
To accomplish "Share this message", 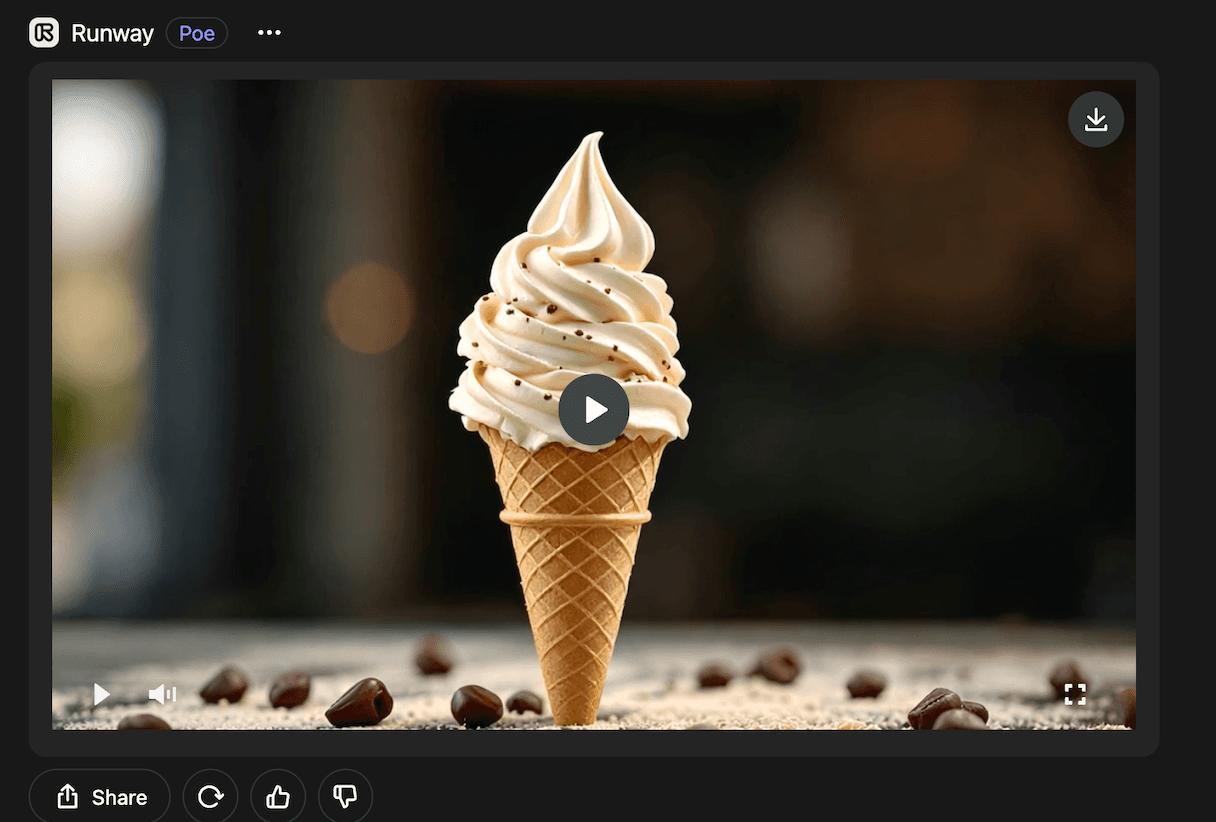I will click(100, 797).
